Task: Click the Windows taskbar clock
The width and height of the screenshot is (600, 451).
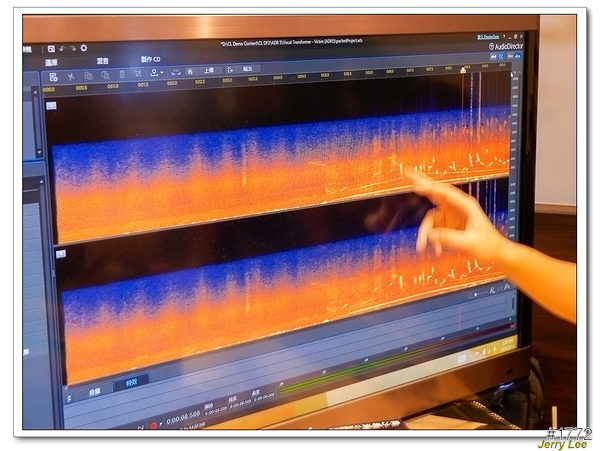Action: coord(507,344)
